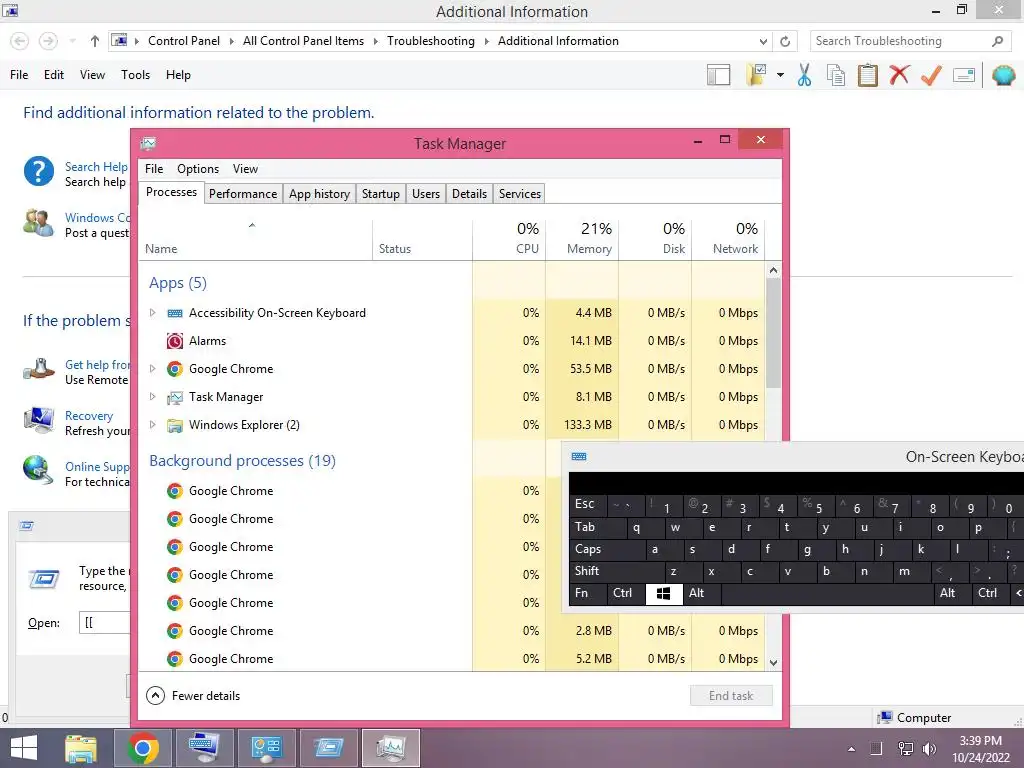This screenshot has height=768, width=1024.
Task: Click the Search Help link
Action: pyautogui.click(x=96, y=167)
